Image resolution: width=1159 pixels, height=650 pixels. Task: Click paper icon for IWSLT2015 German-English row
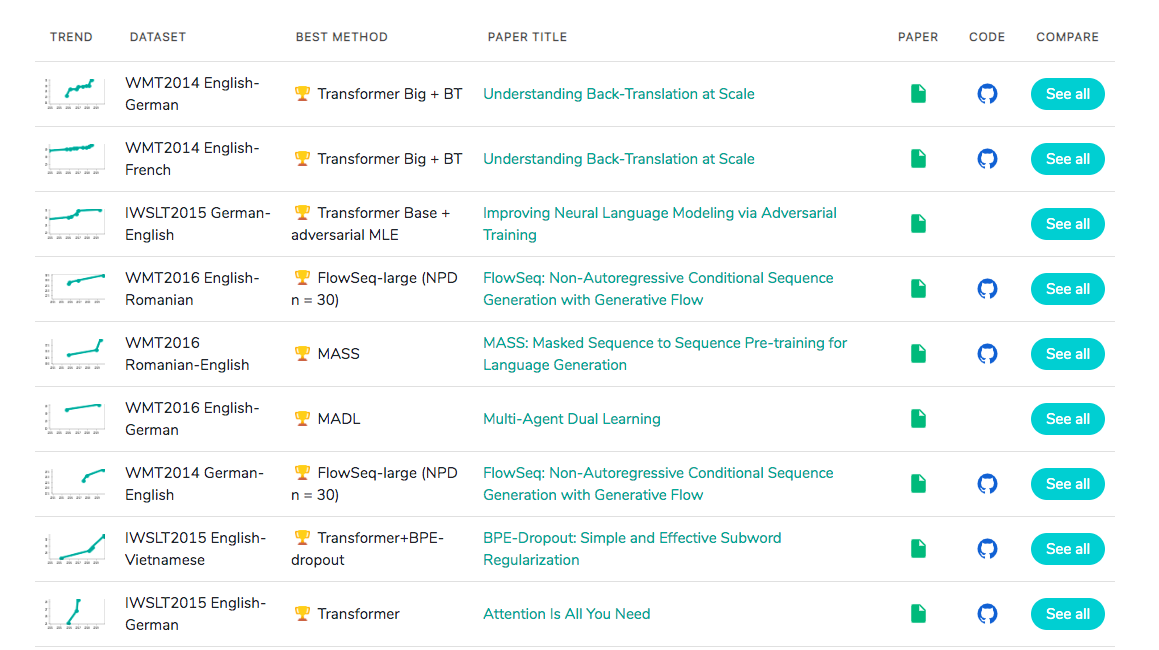pos(918,224)
